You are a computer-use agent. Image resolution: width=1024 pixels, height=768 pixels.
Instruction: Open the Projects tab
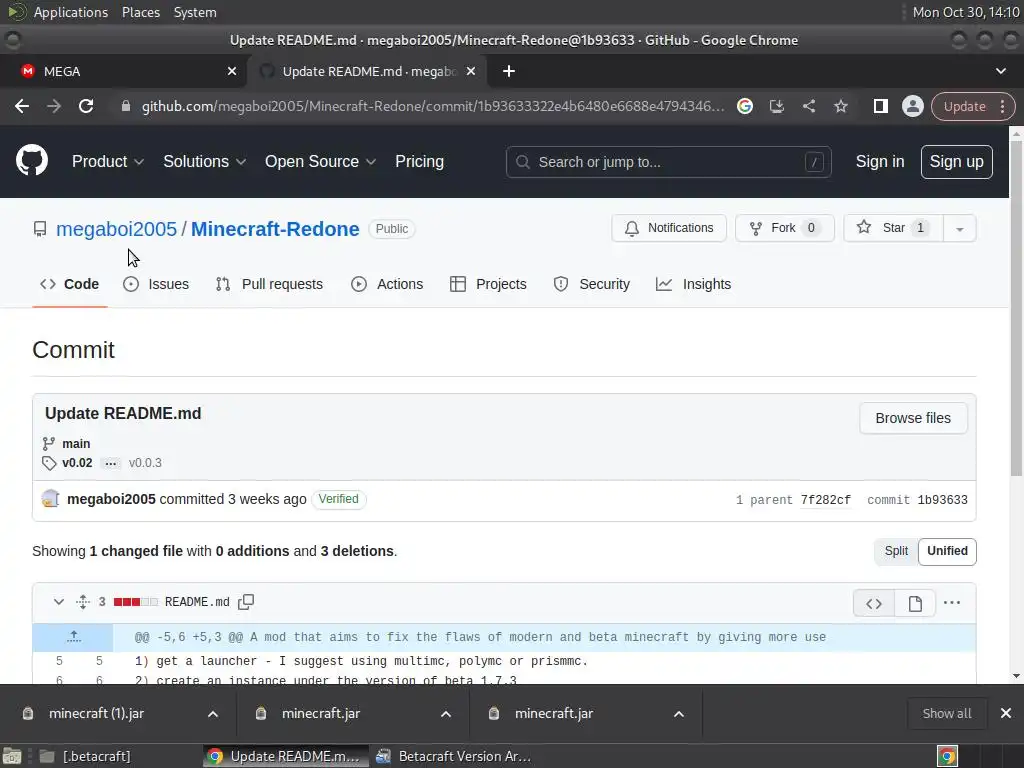(x=488, y=284)
